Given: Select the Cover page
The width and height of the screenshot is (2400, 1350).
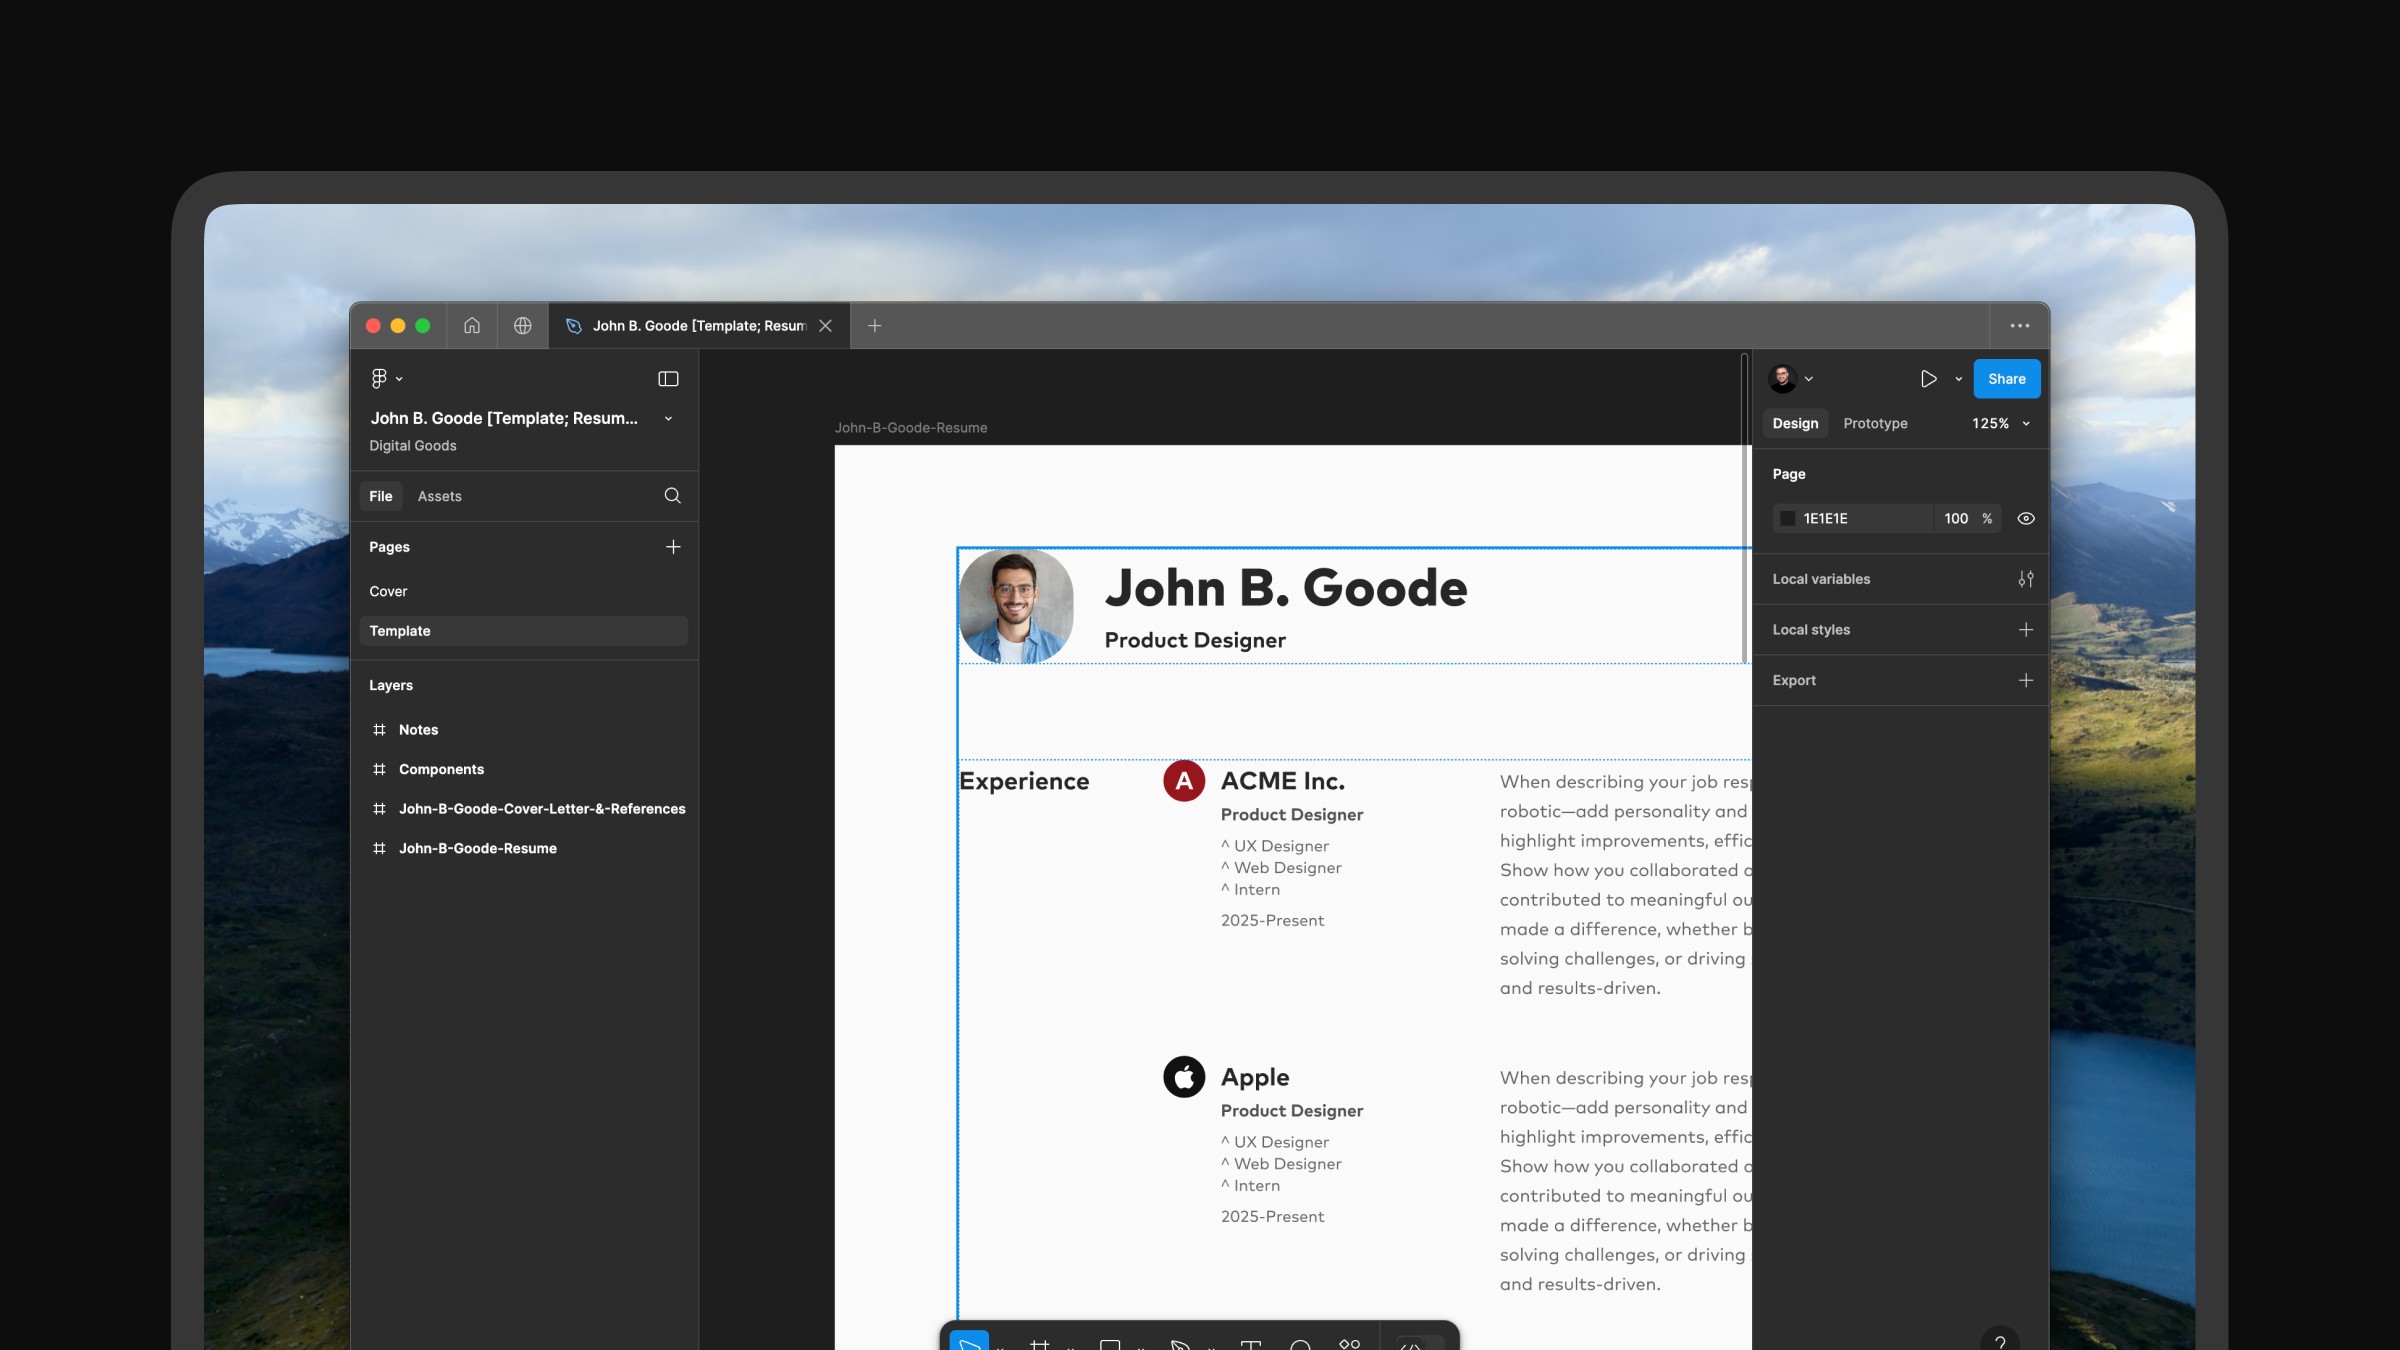Looking at the screenshot, I should coord(388,591).
